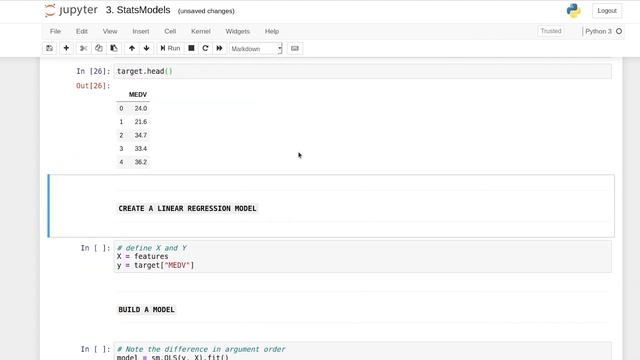This screenshot has height=360, width=640.
Task: Click the value 34.7 in output table
Action: tap(141, 136)
